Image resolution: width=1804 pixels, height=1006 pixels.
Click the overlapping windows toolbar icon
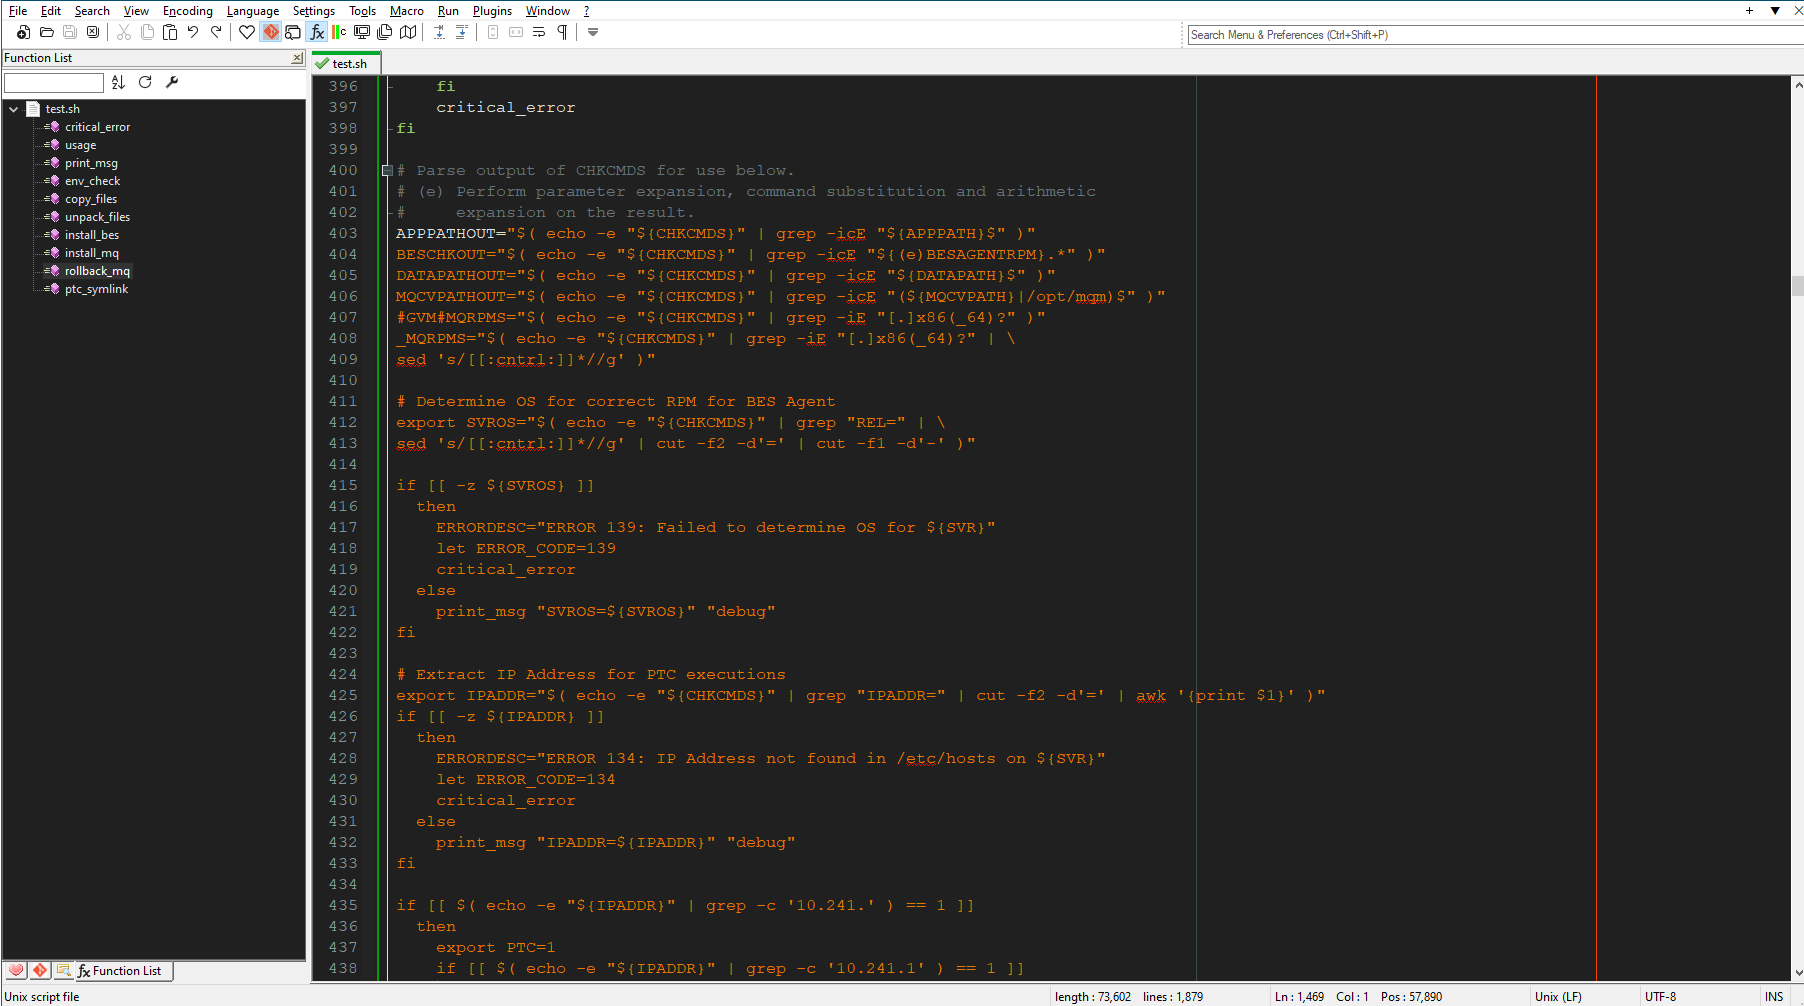pos(293,33)
